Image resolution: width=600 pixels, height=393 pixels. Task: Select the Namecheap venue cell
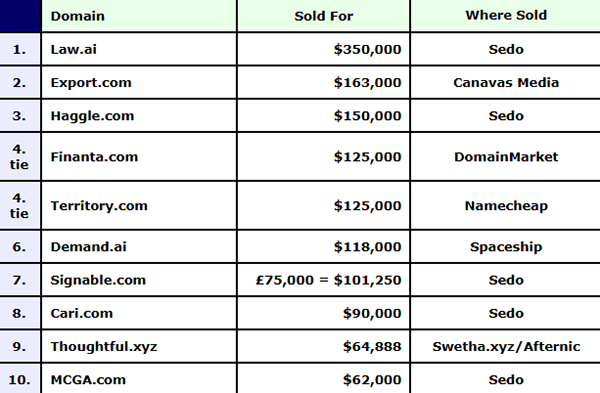505,206
